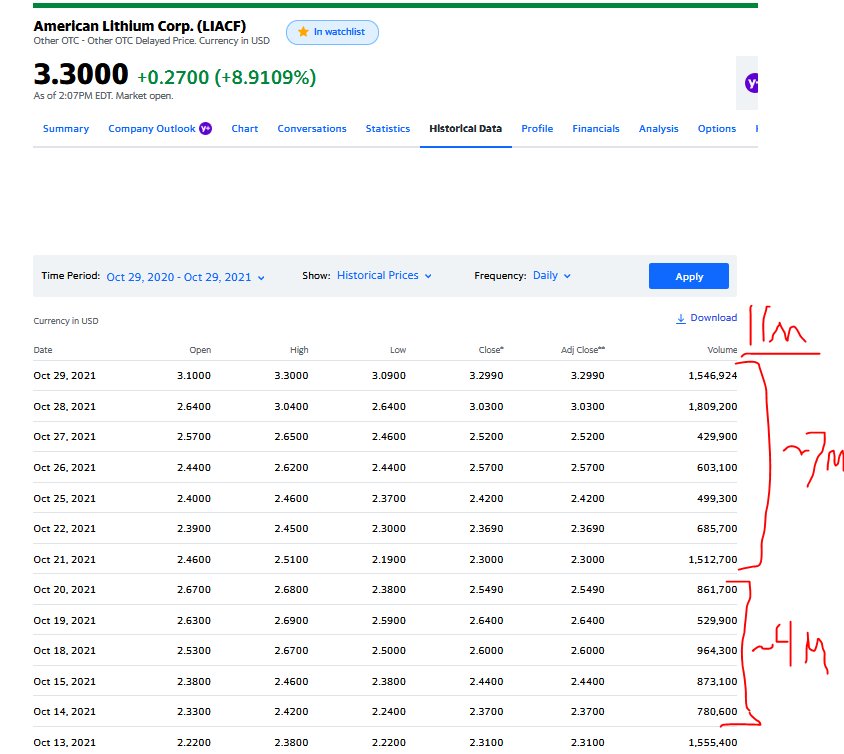This screenshot has height=754, width=844.
Task: Click the Oct 28 close price 3.0300
Action: point(486,406)
